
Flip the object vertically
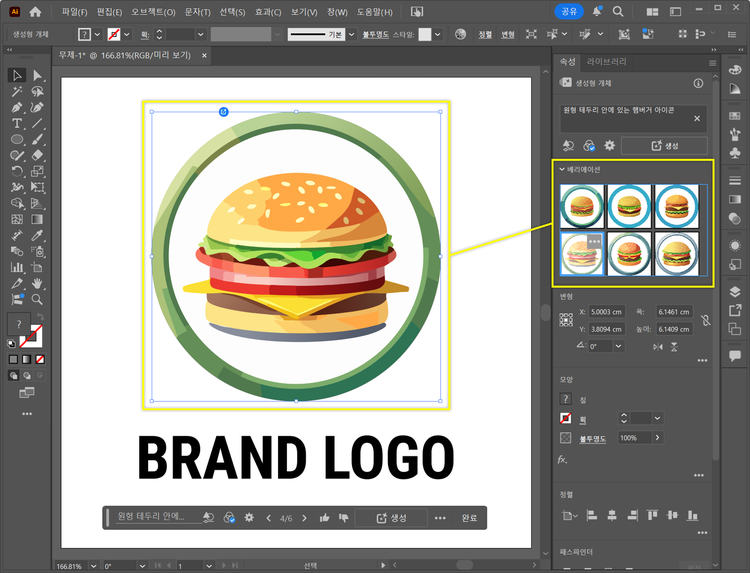point(674,347)
